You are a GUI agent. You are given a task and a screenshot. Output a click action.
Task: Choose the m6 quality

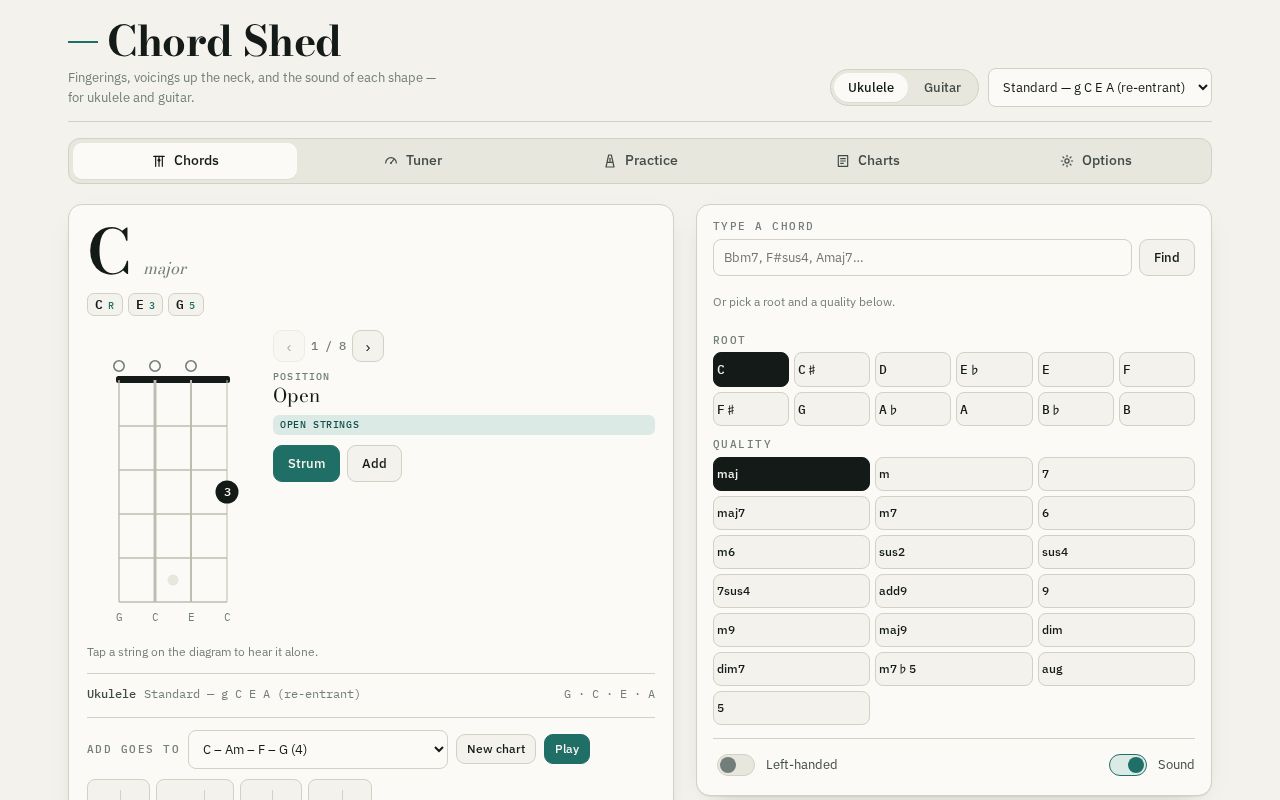pos(791,552)
